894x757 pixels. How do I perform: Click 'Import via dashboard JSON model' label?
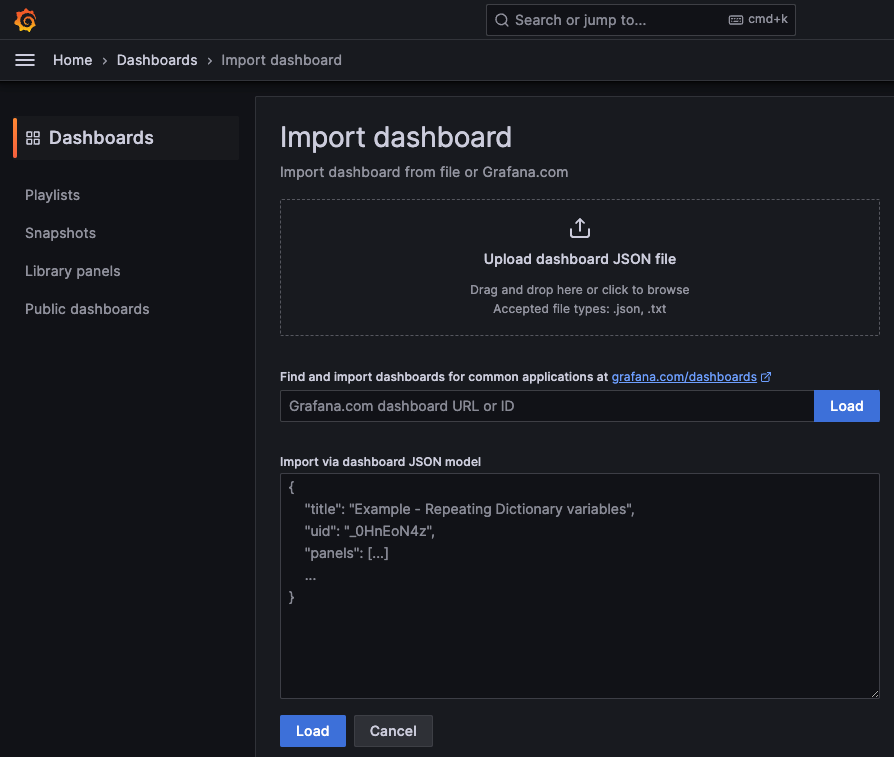(x=380, y=462)
